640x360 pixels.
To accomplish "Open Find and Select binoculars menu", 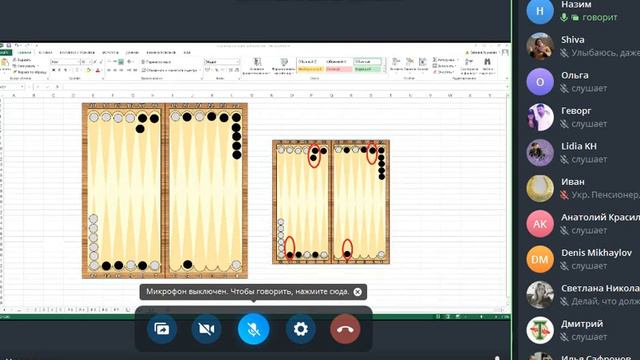I will (x=487, y=67).
